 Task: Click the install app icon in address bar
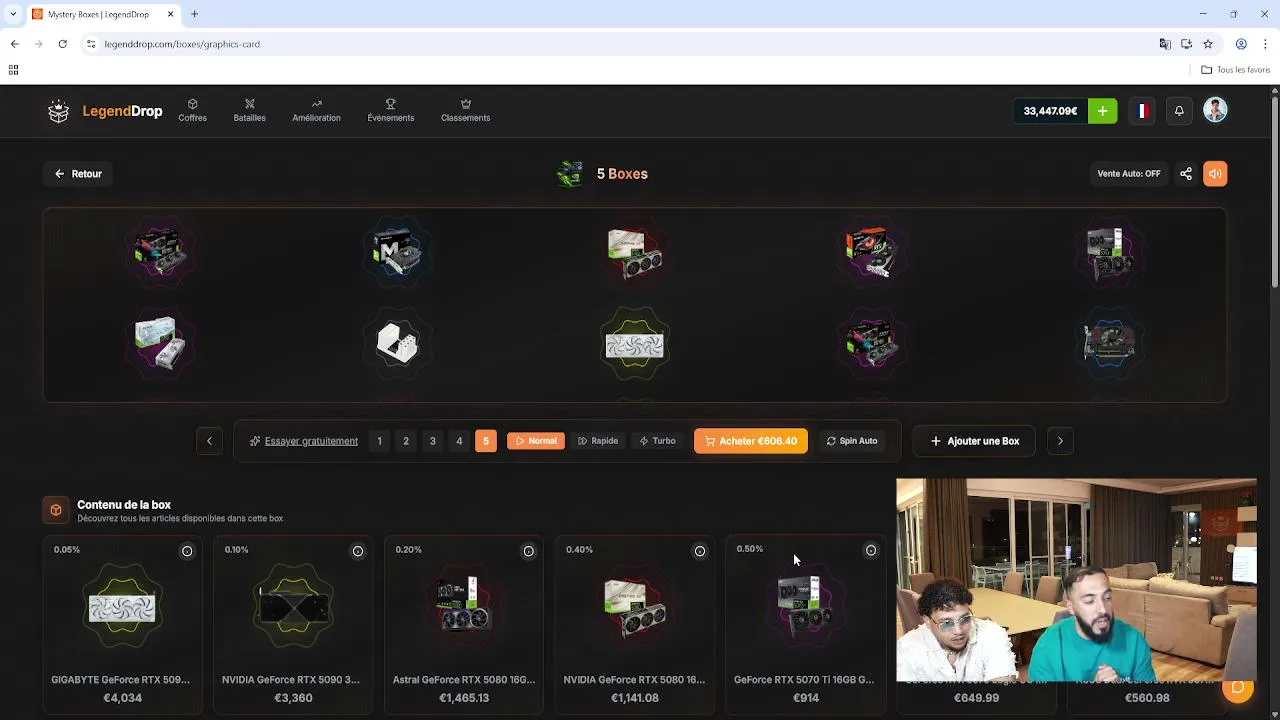[1186, 44]
